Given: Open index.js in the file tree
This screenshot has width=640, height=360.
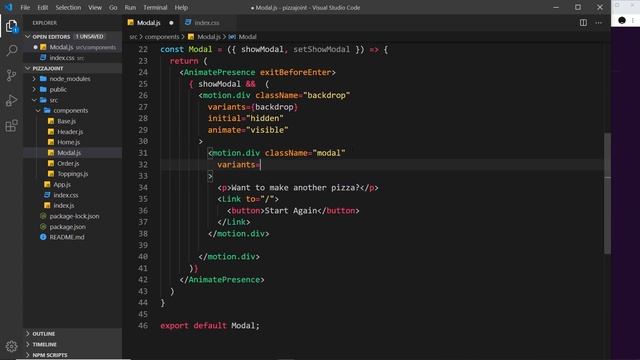Looking at the screenshot, I should click(64, 205).
